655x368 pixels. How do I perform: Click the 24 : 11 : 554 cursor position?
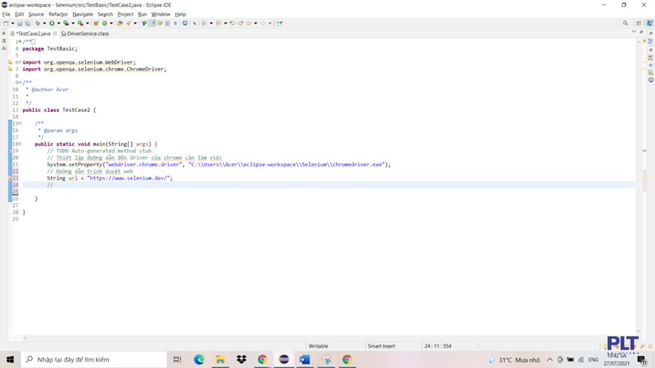[438, 346]
